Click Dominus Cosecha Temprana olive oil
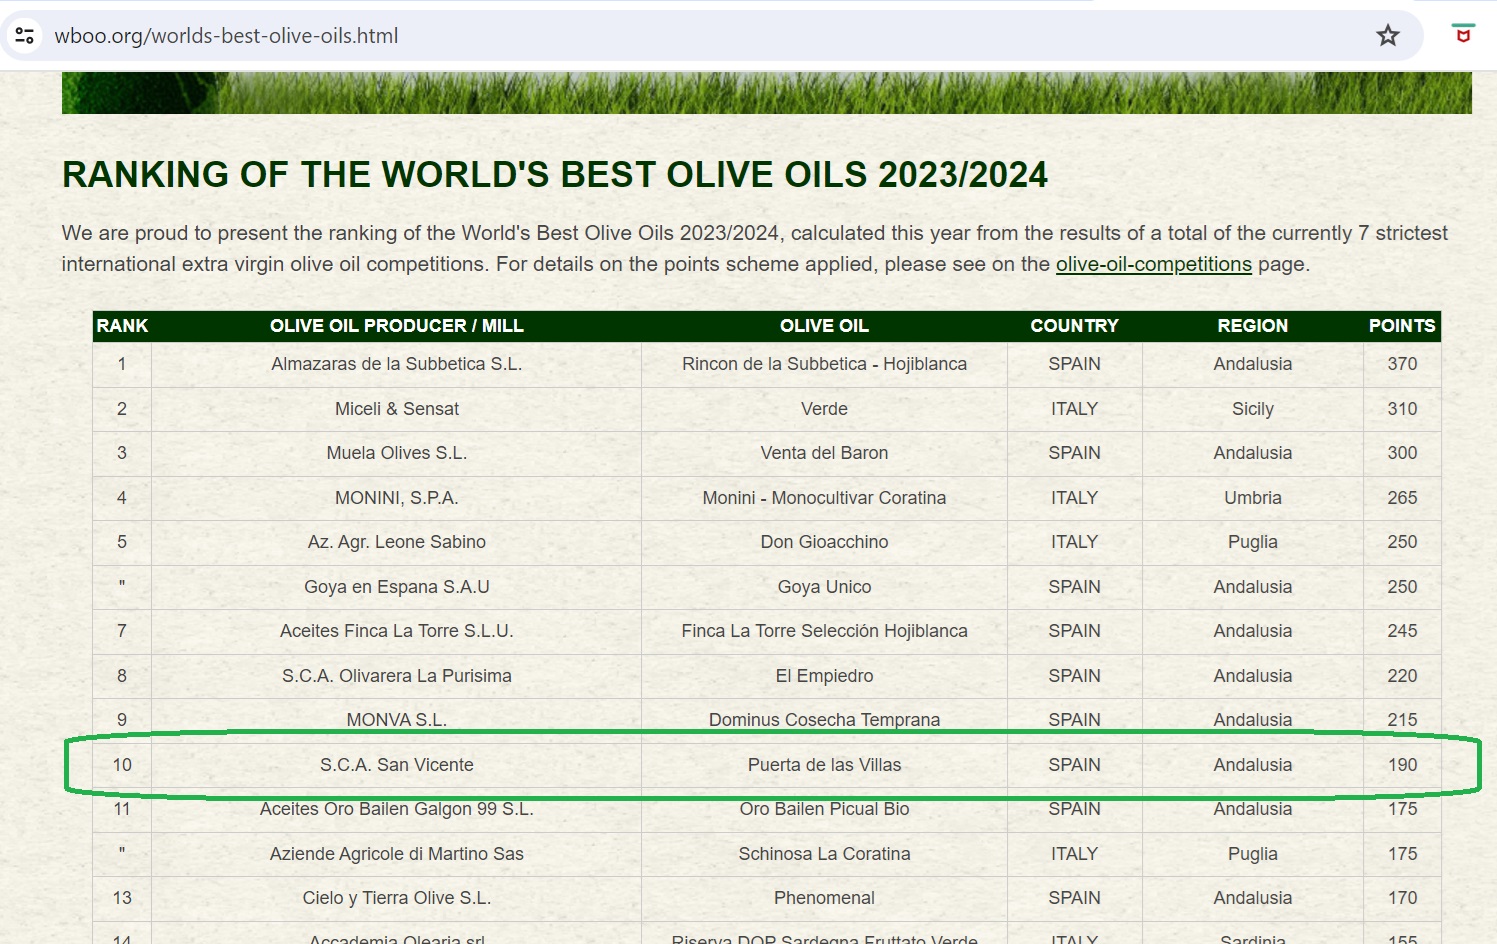Viewport: 1497px width, 944px height. click(x=824, y=720)
